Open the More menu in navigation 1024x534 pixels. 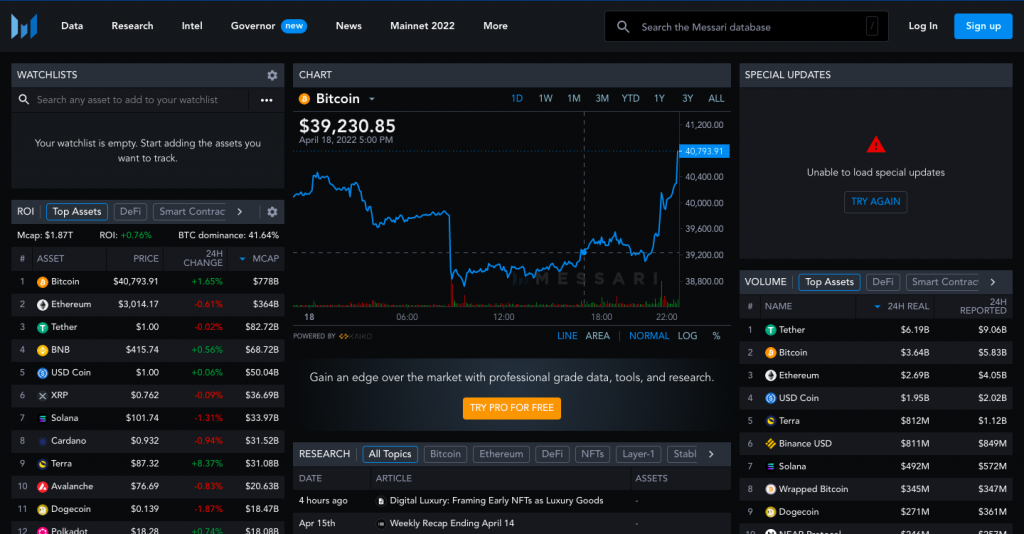(495, 26)
